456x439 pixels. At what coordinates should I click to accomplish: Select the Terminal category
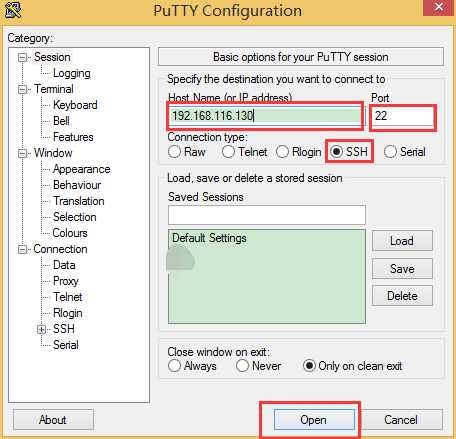54,89
